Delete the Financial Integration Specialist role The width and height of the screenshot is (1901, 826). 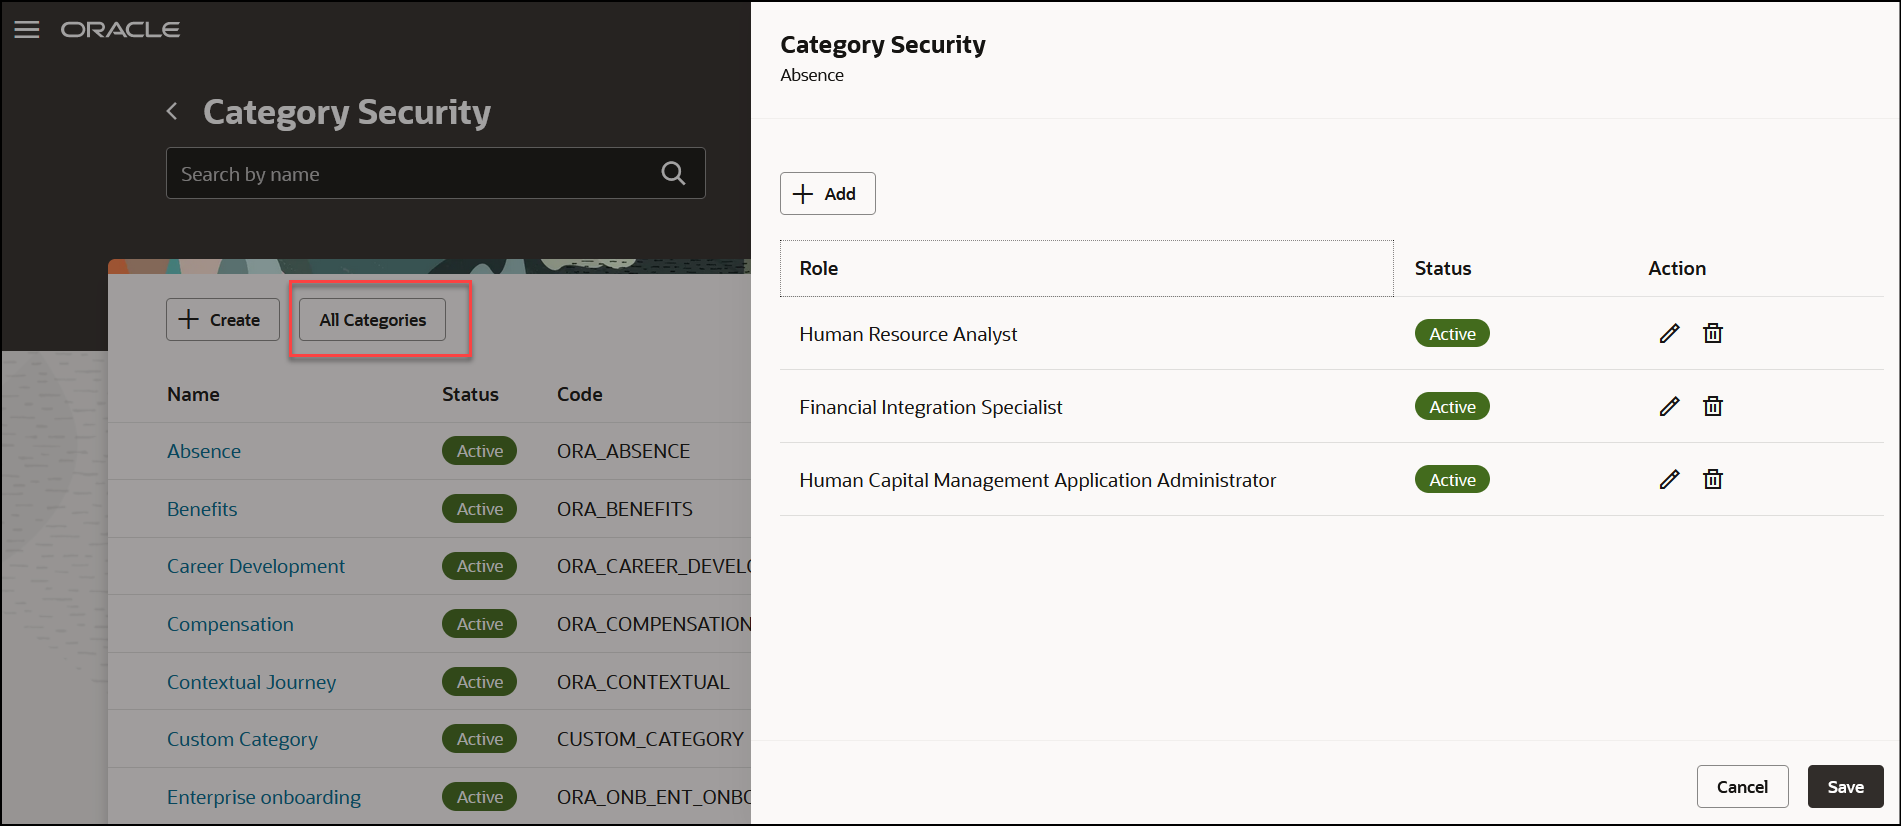1713,406
